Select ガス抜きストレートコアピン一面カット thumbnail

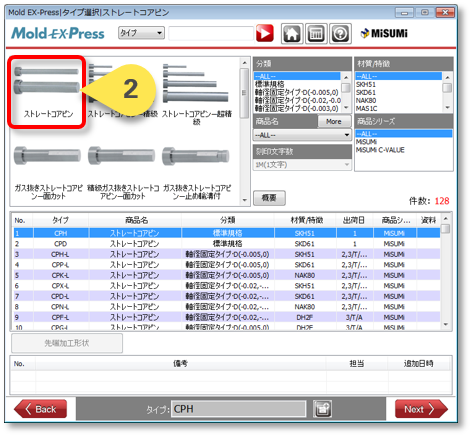(x=48, y=173)
